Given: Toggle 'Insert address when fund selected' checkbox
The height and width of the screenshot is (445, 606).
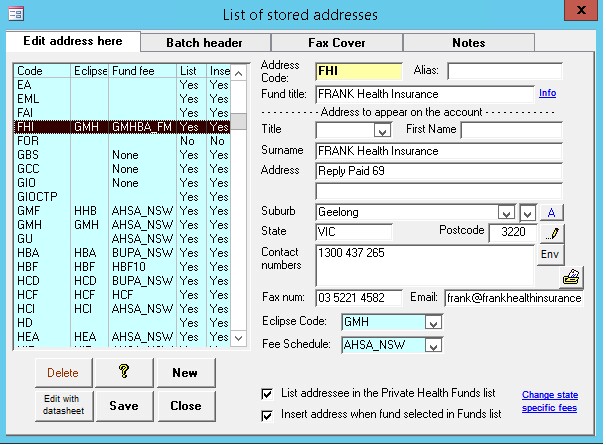Looking at the screenshot, I should [x=267, y=416].
